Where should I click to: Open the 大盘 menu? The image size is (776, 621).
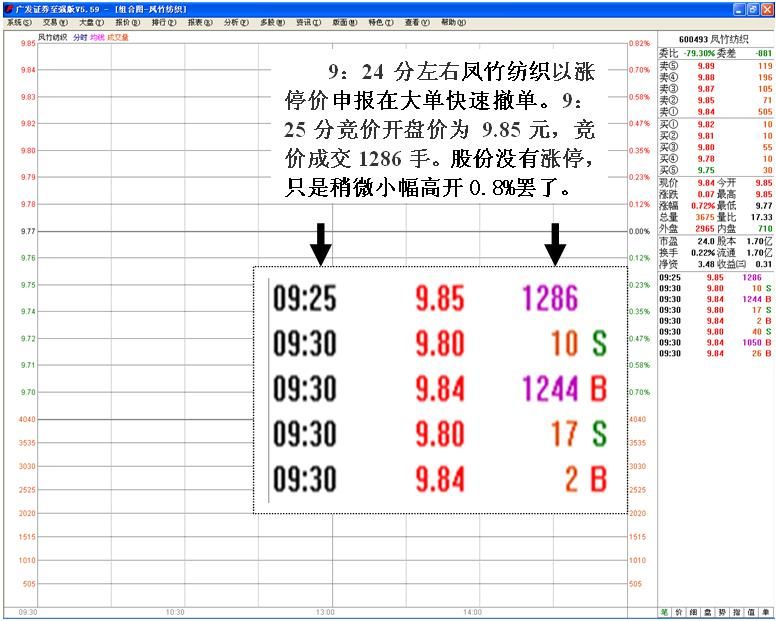[x=92, y=22]
